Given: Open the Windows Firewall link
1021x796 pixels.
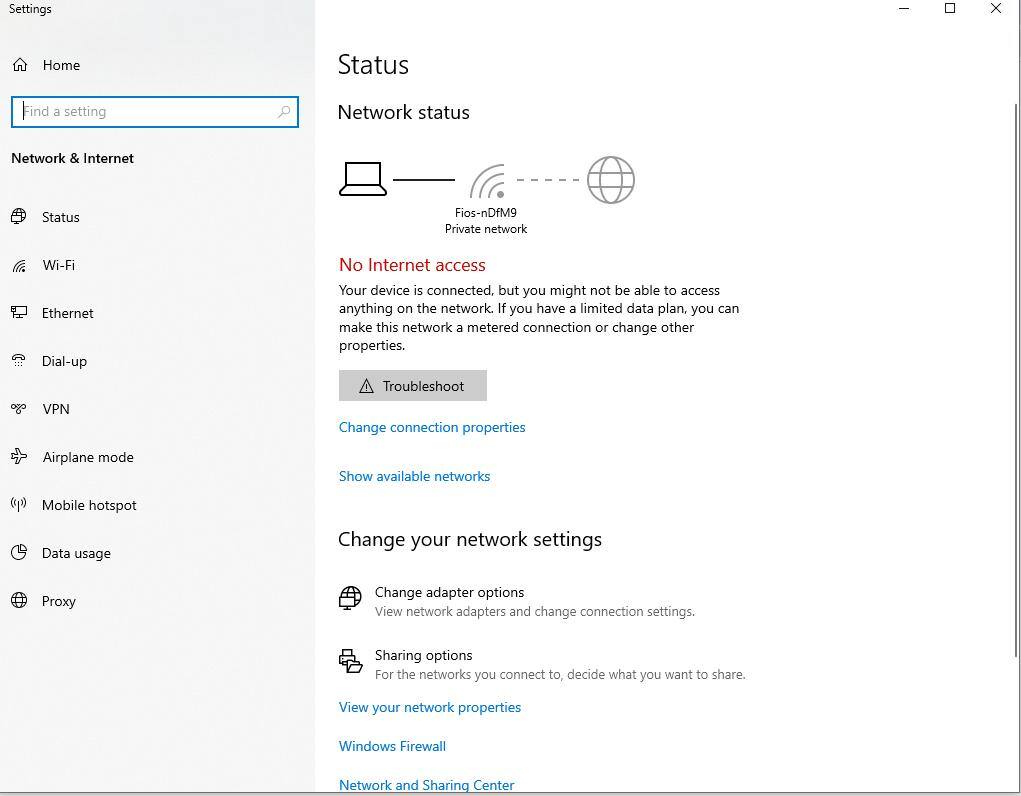Looking at the screenshot, I should click(392, 746).
